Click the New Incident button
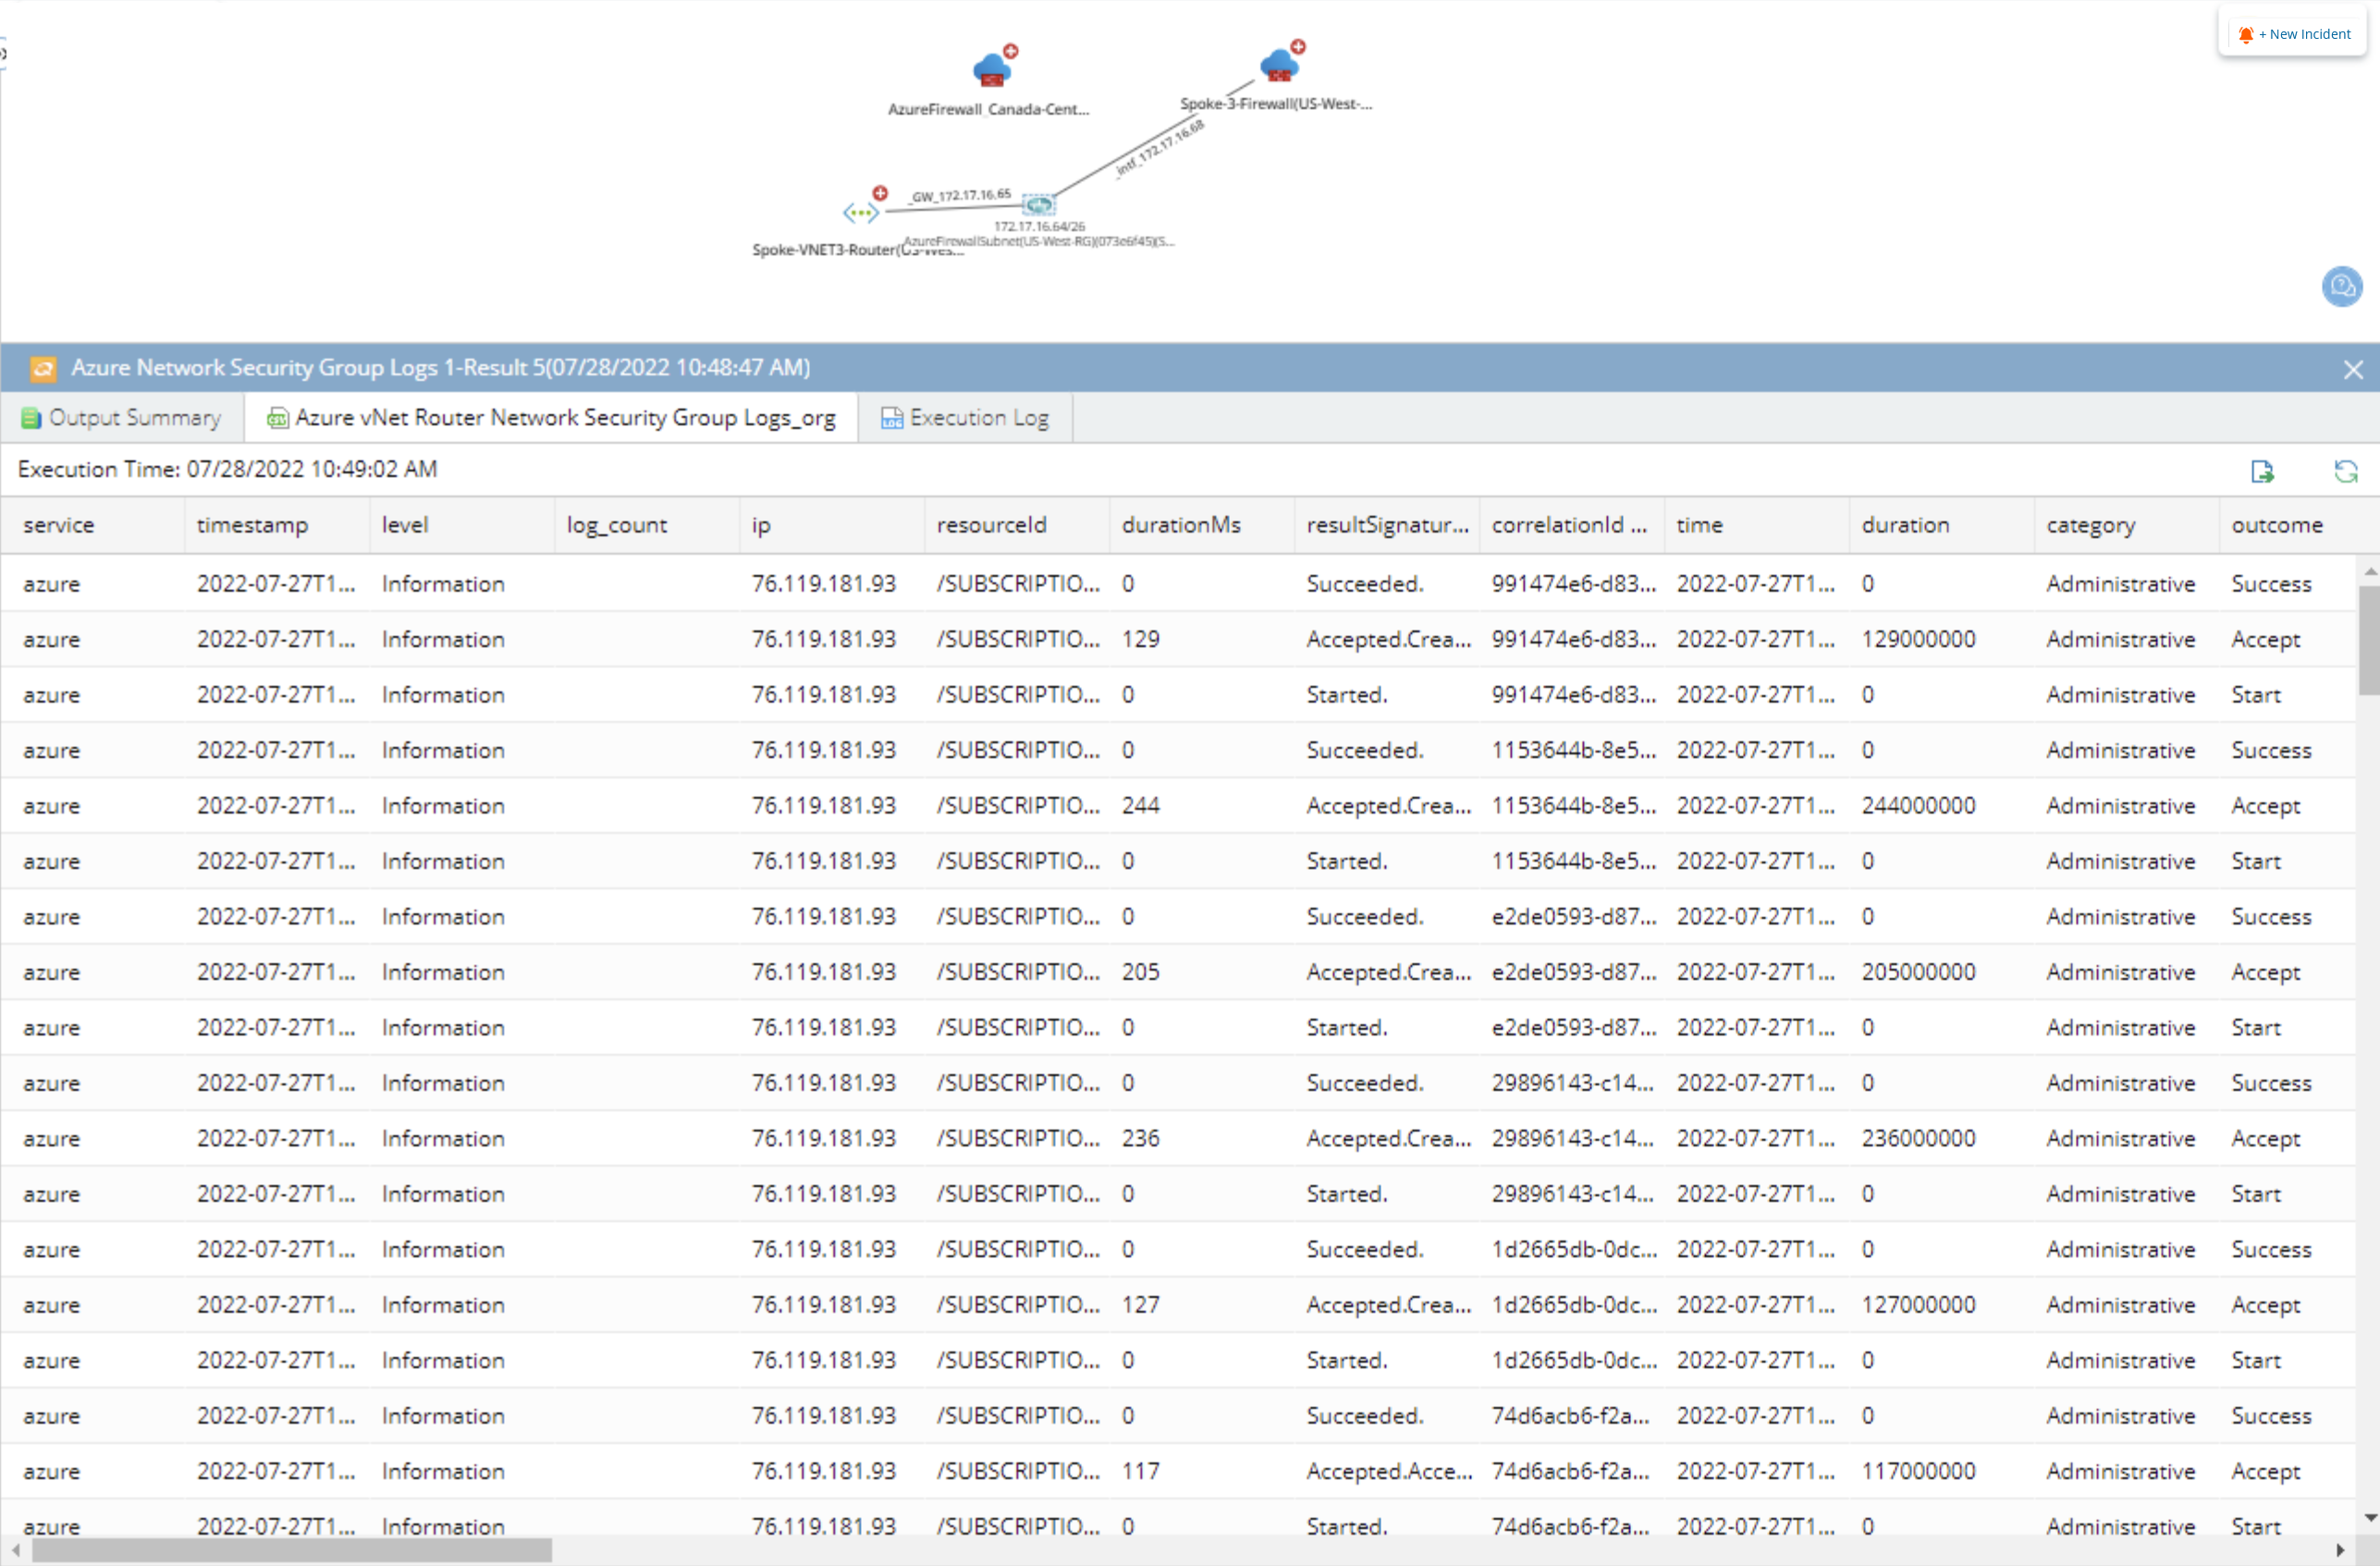Image resolution: width=2380 pixels, height=1566 pixels. 2294,34
